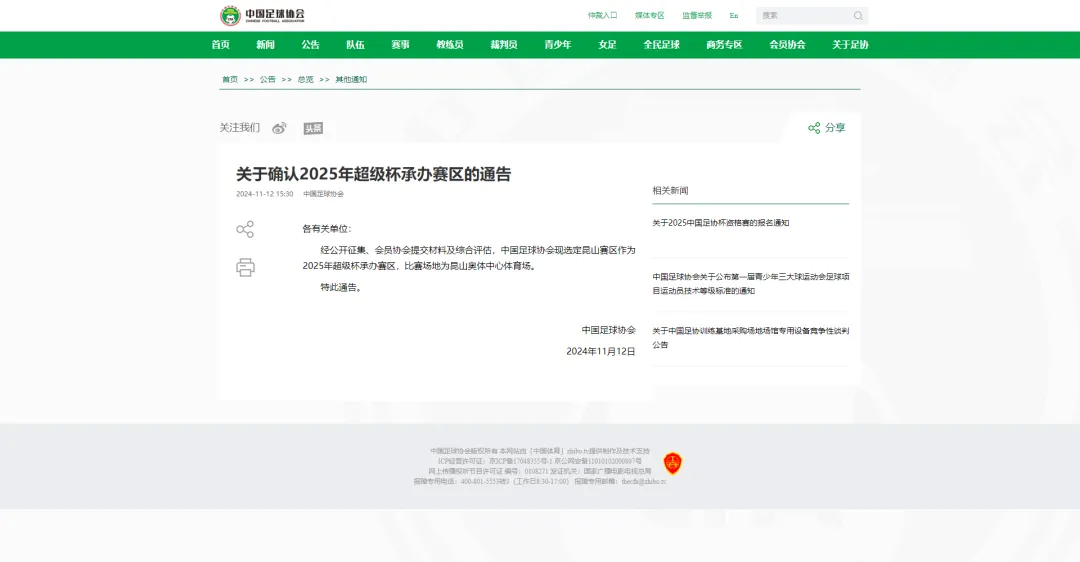Click the share icon left of article

tap(245, 229)
